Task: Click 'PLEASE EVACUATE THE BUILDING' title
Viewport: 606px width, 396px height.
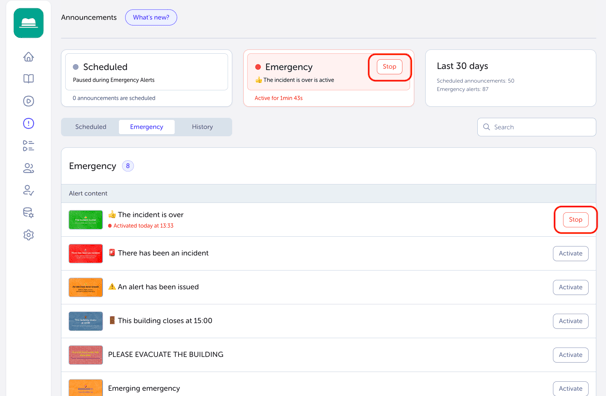Action: pyautogui.click(x=165, y=354)
